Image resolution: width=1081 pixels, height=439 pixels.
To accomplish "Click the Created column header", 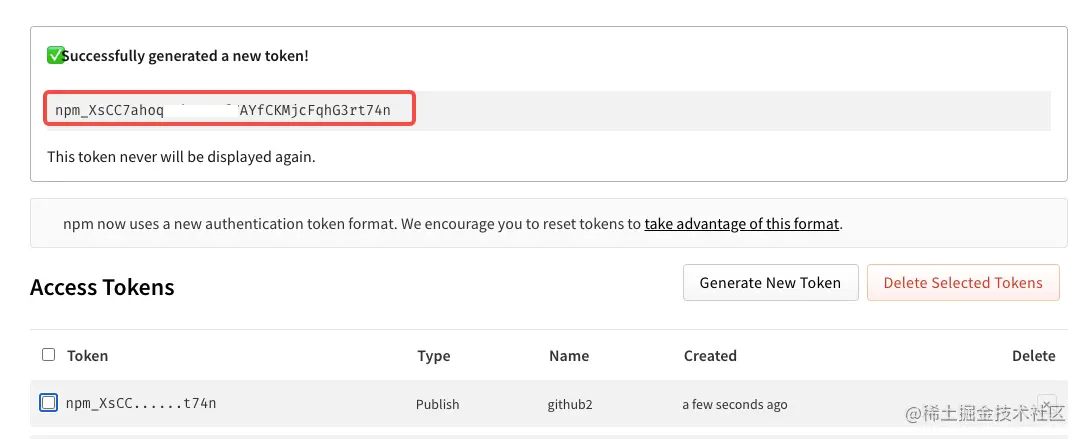I will [x=710, y=356].
